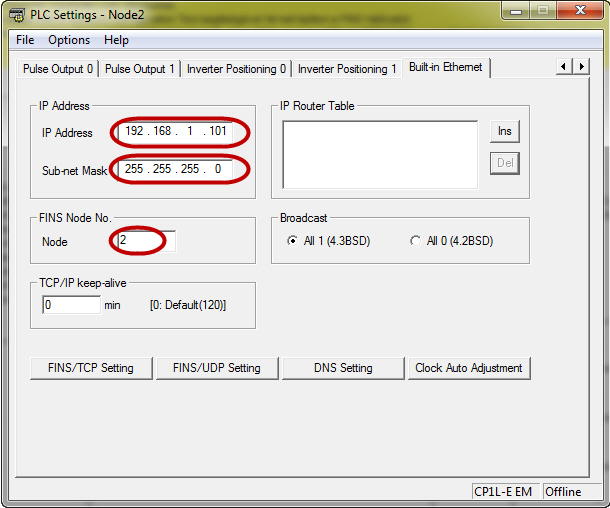Open the File menu
The height and width of the screenshot is (508, 610).
click(x=25, y=40)
